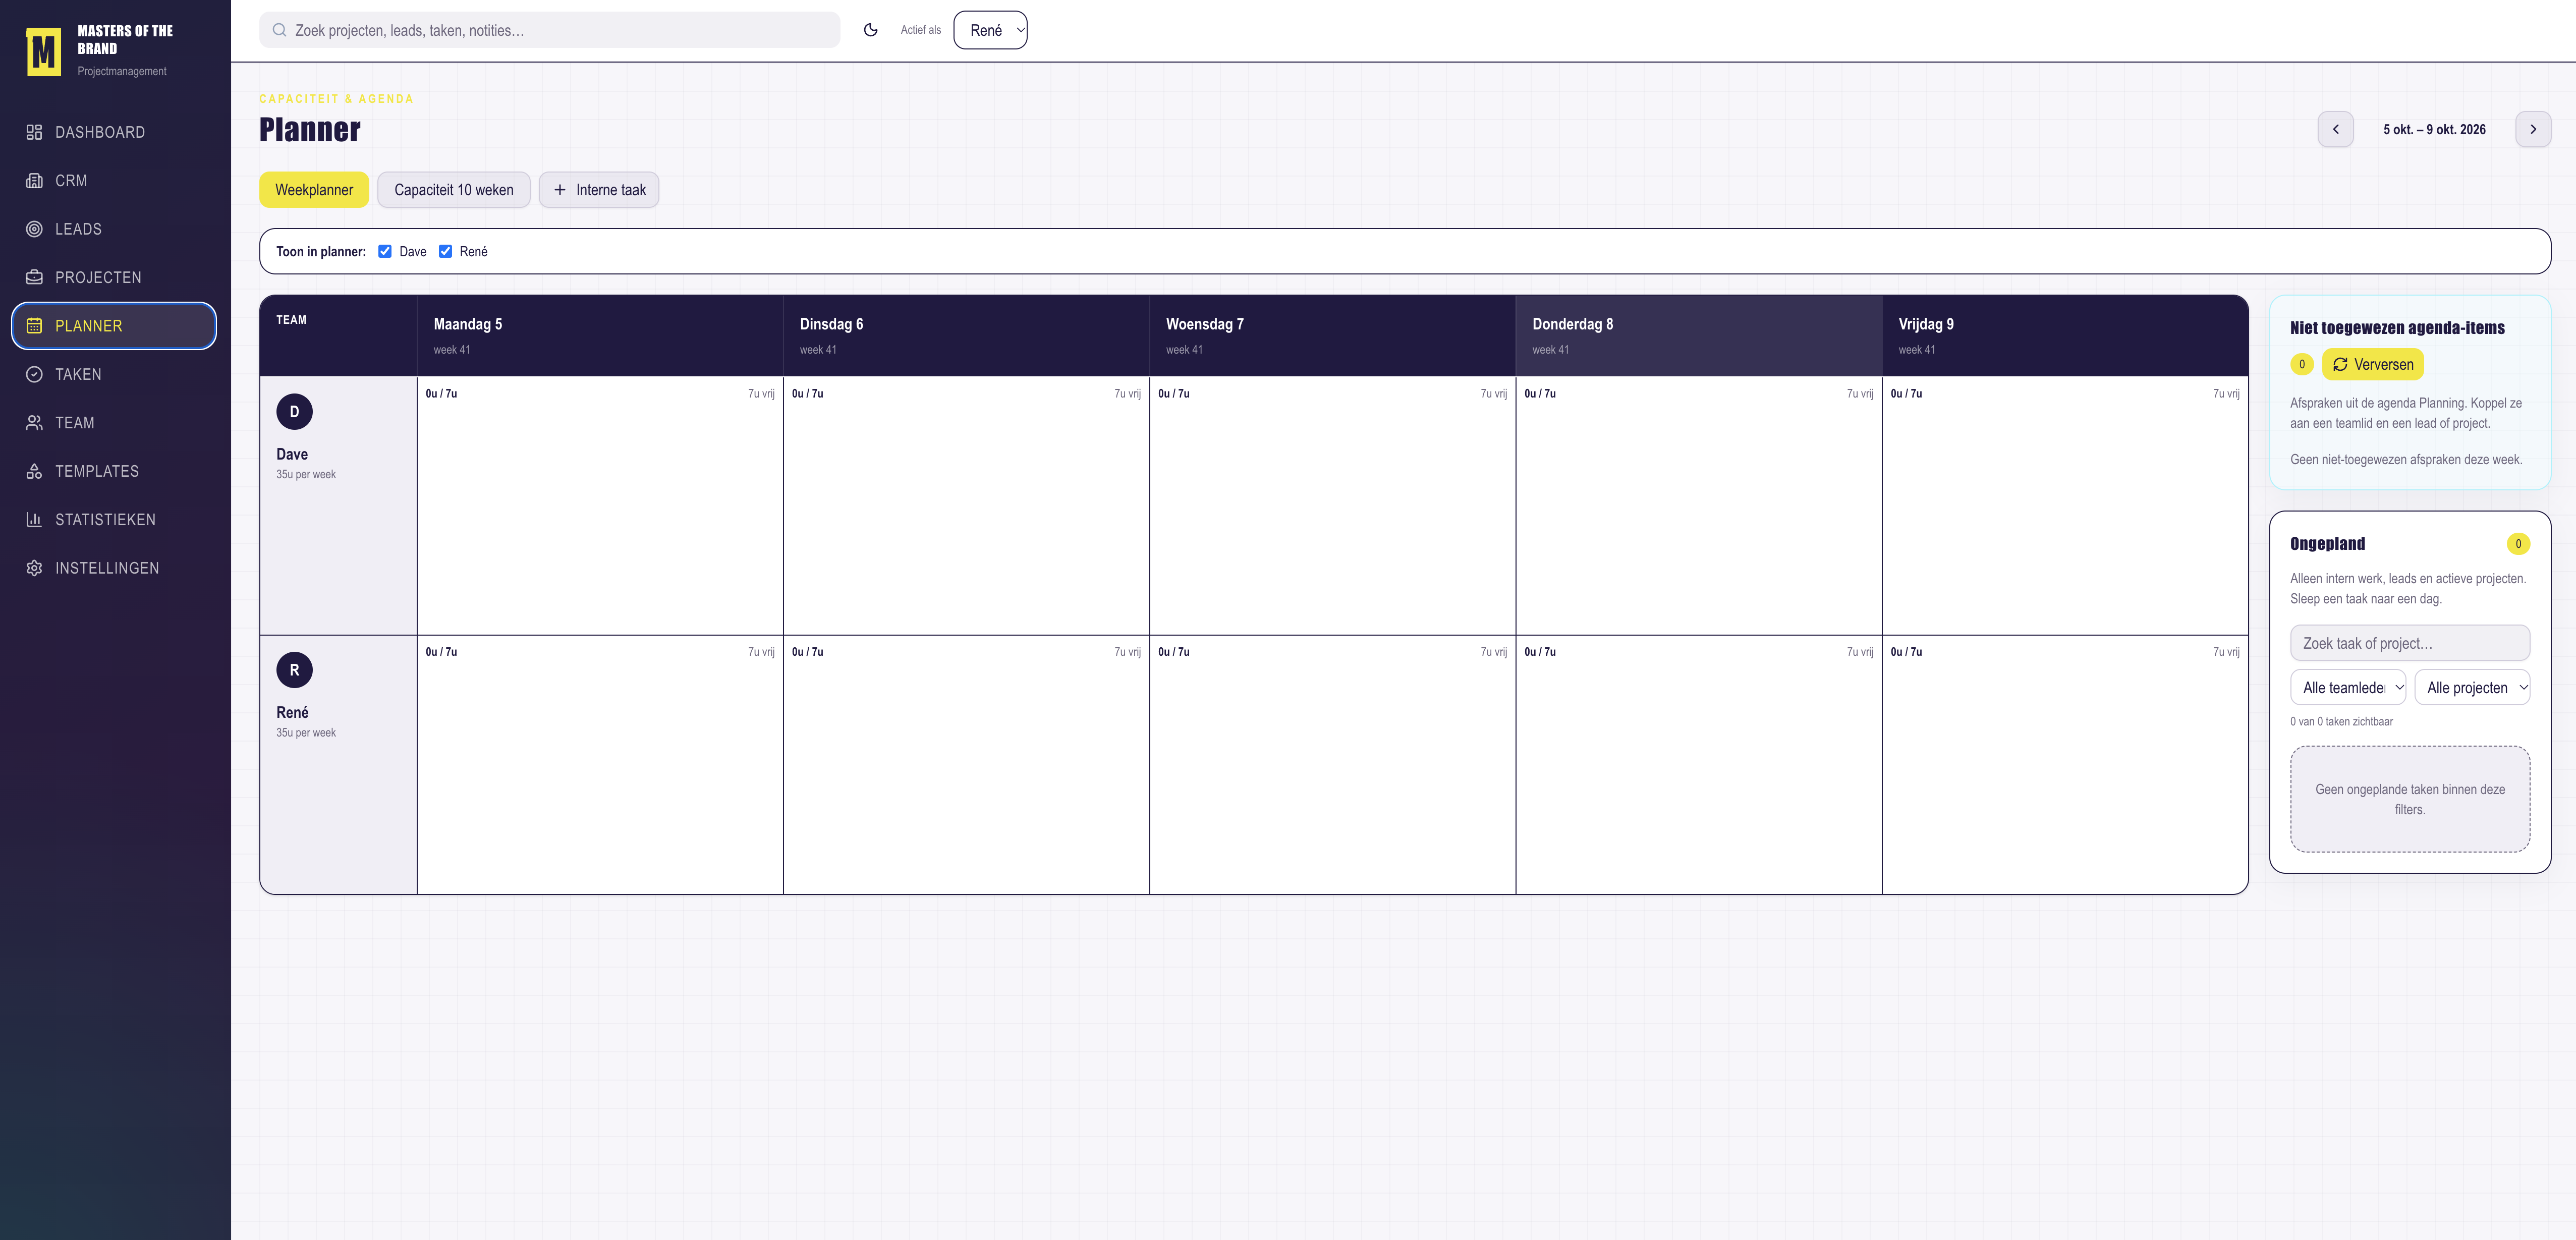Click the Instellingen gear icon
This screenshot has height=1240, width=2576.
[x=34, y=568]
